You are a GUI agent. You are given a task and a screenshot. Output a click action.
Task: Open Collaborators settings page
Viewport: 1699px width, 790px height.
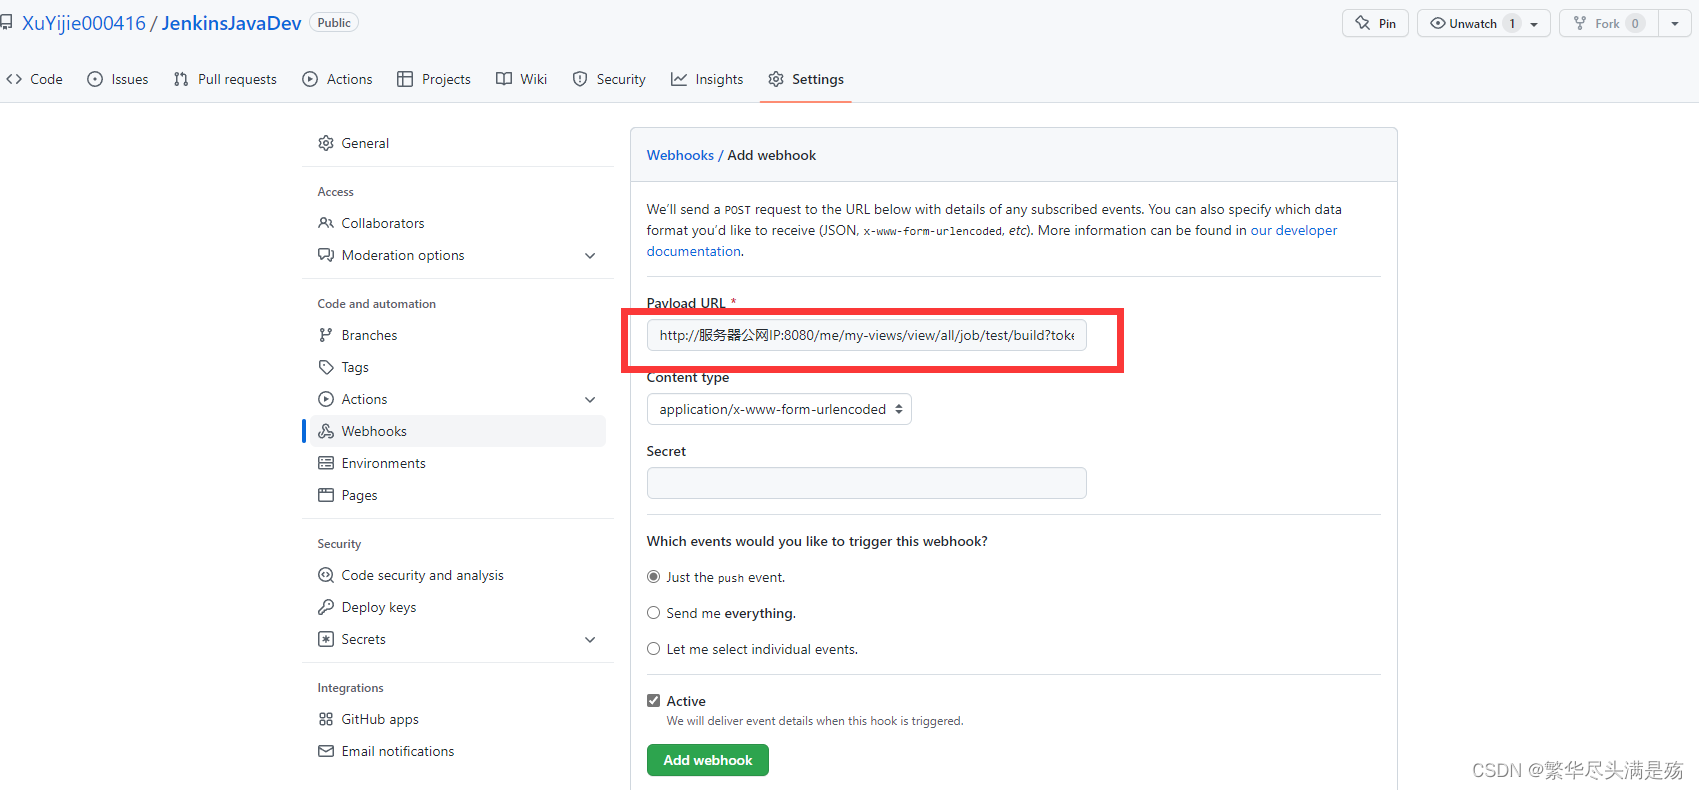pos(458,223)
